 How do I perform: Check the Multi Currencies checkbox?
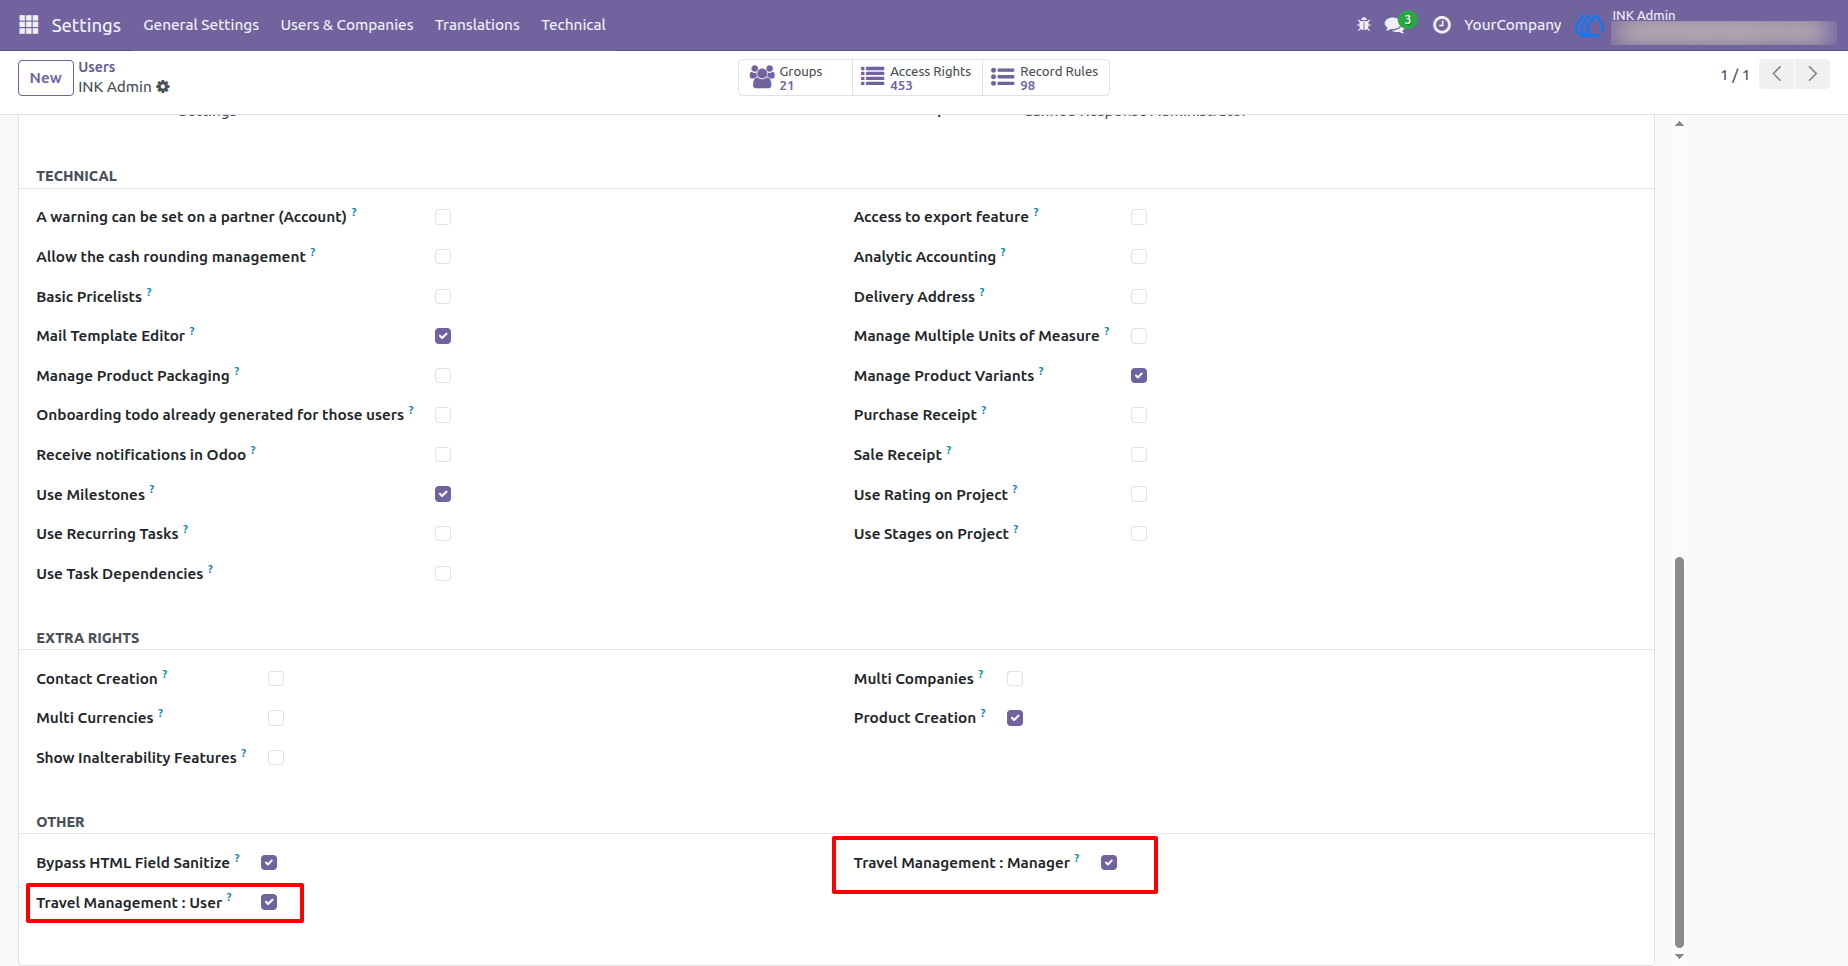coord(276,718)
